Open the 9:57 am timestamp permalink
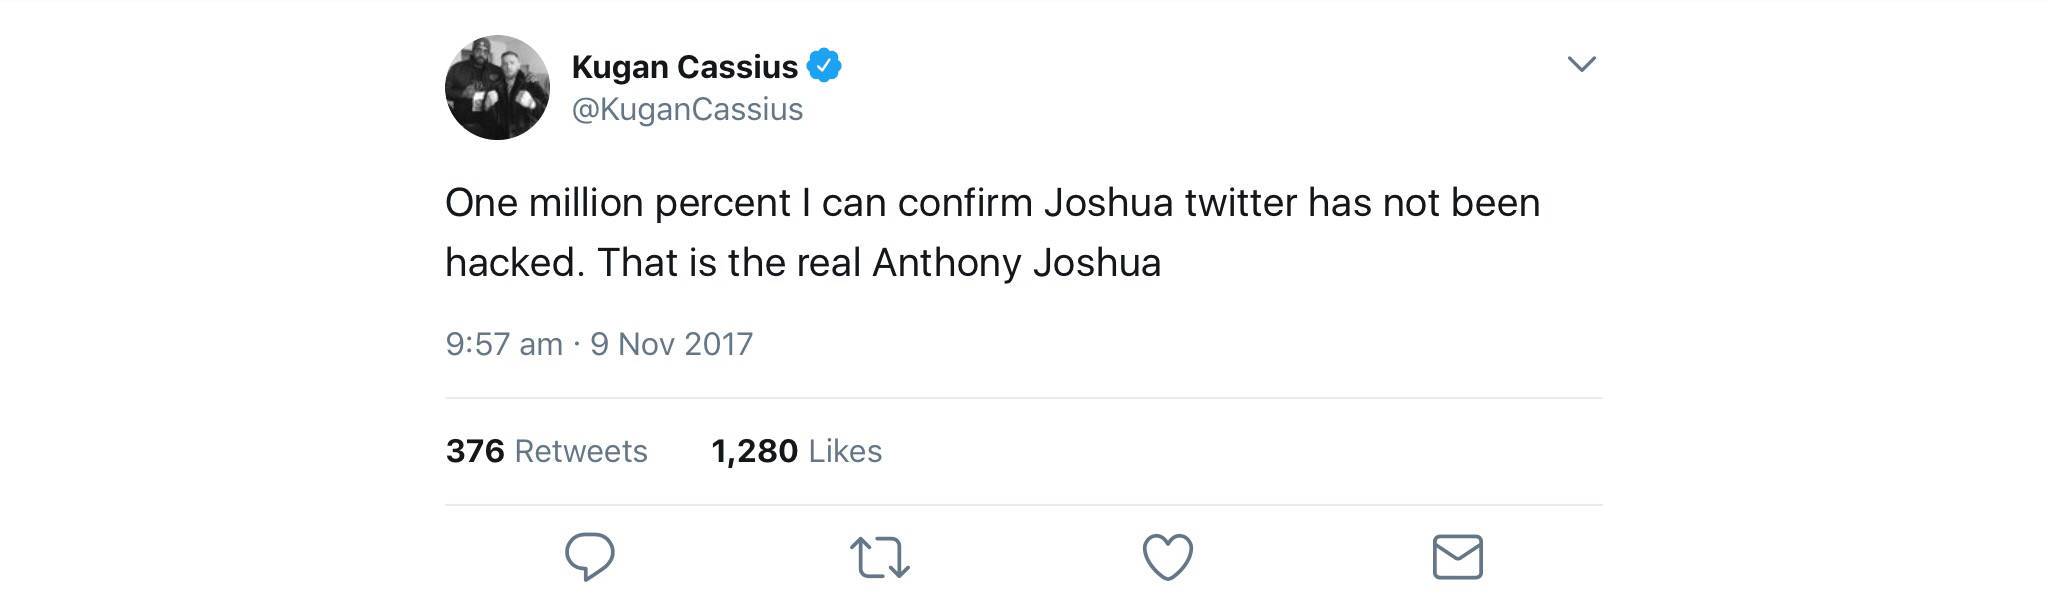The width and height of the screenshot is (2048, 603). 504,344
